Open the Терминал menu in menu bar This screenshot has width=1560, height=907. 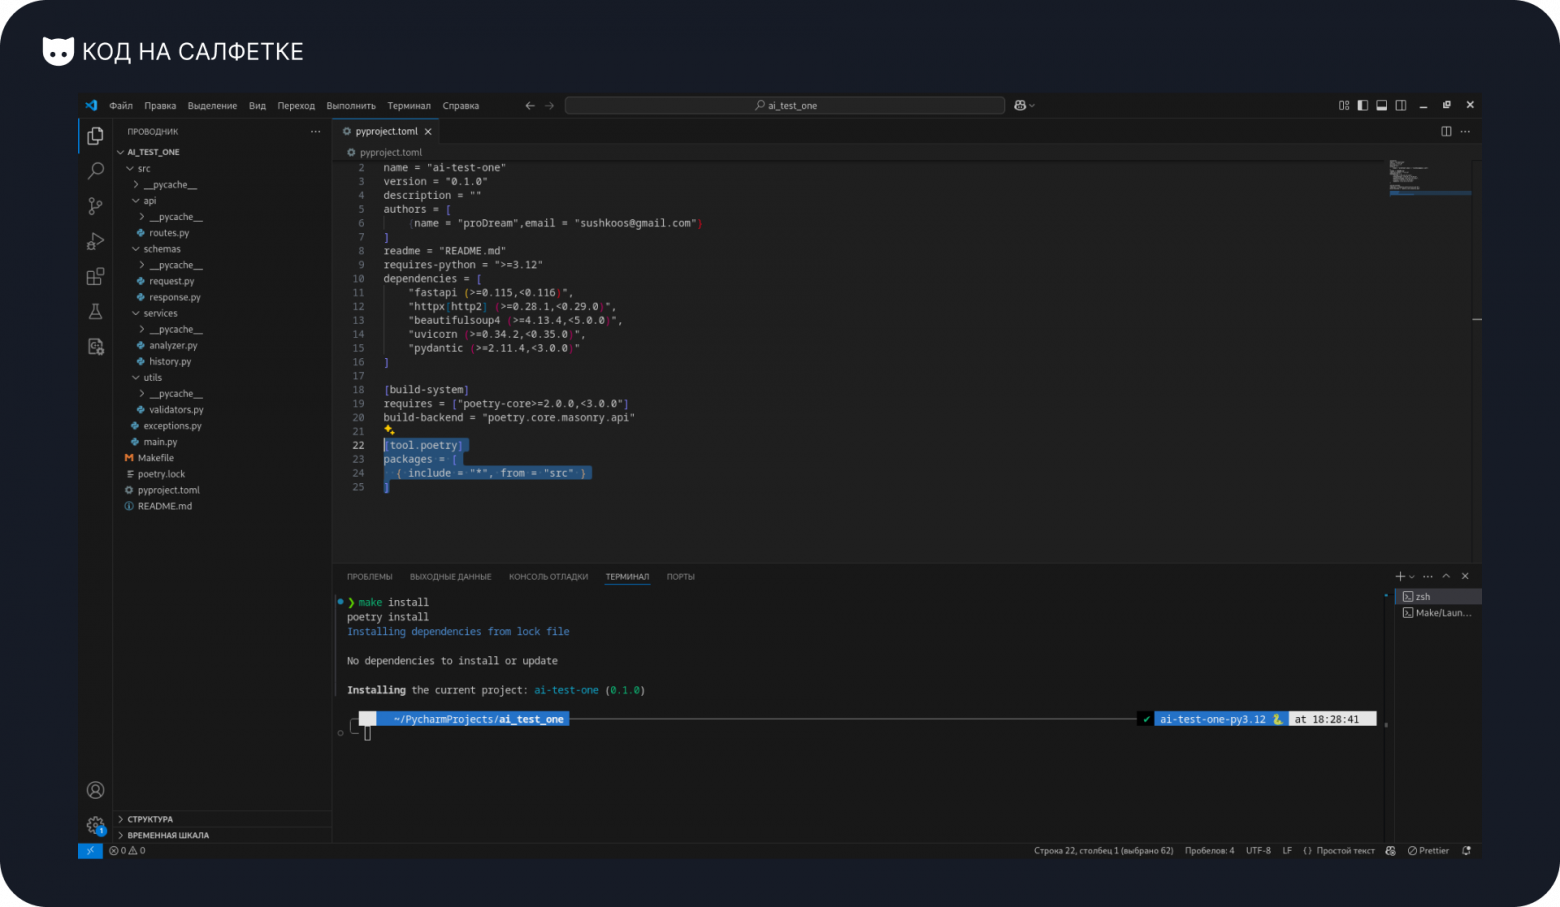click(409, 106)
